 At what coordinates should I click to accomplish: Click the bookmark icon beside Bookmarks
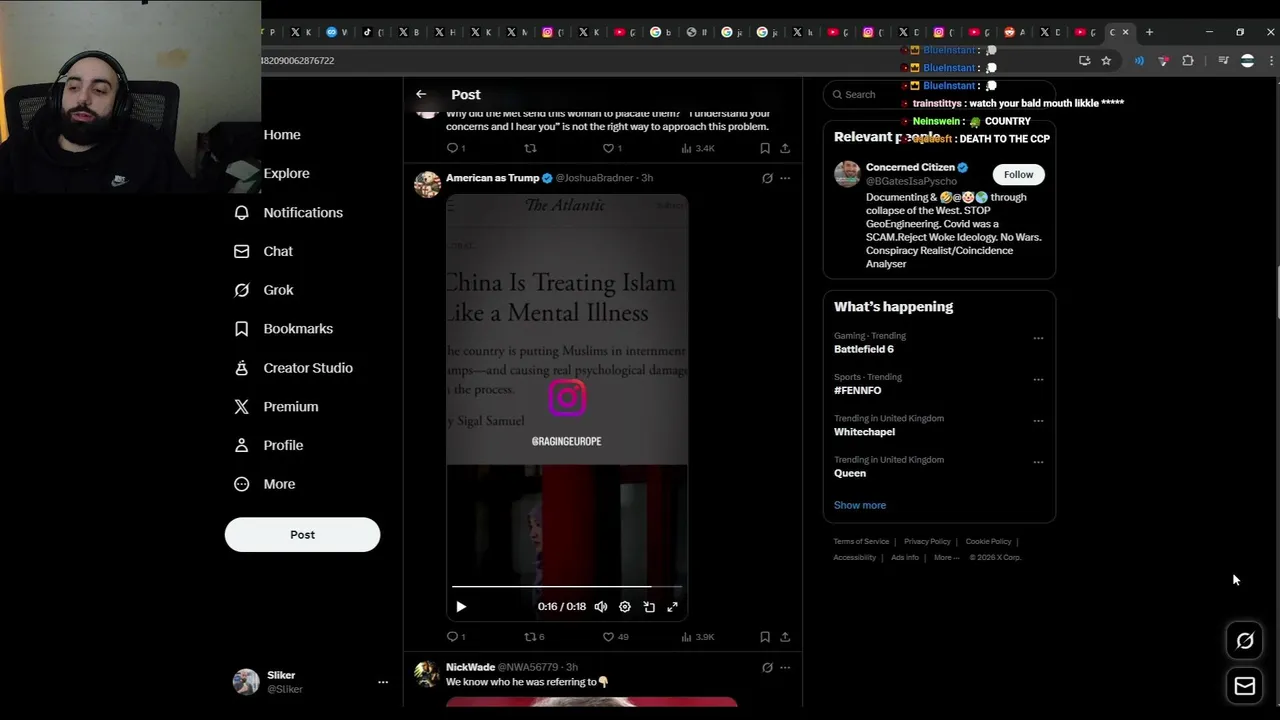pos(241,329)
